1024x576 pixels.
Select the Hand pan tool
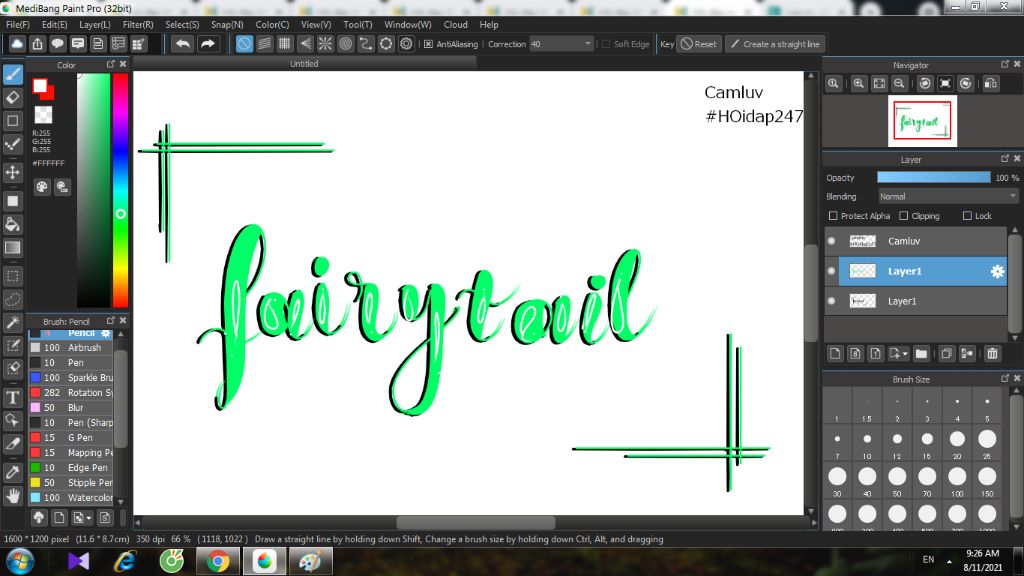pyautogui.click(x=12, y=496)
